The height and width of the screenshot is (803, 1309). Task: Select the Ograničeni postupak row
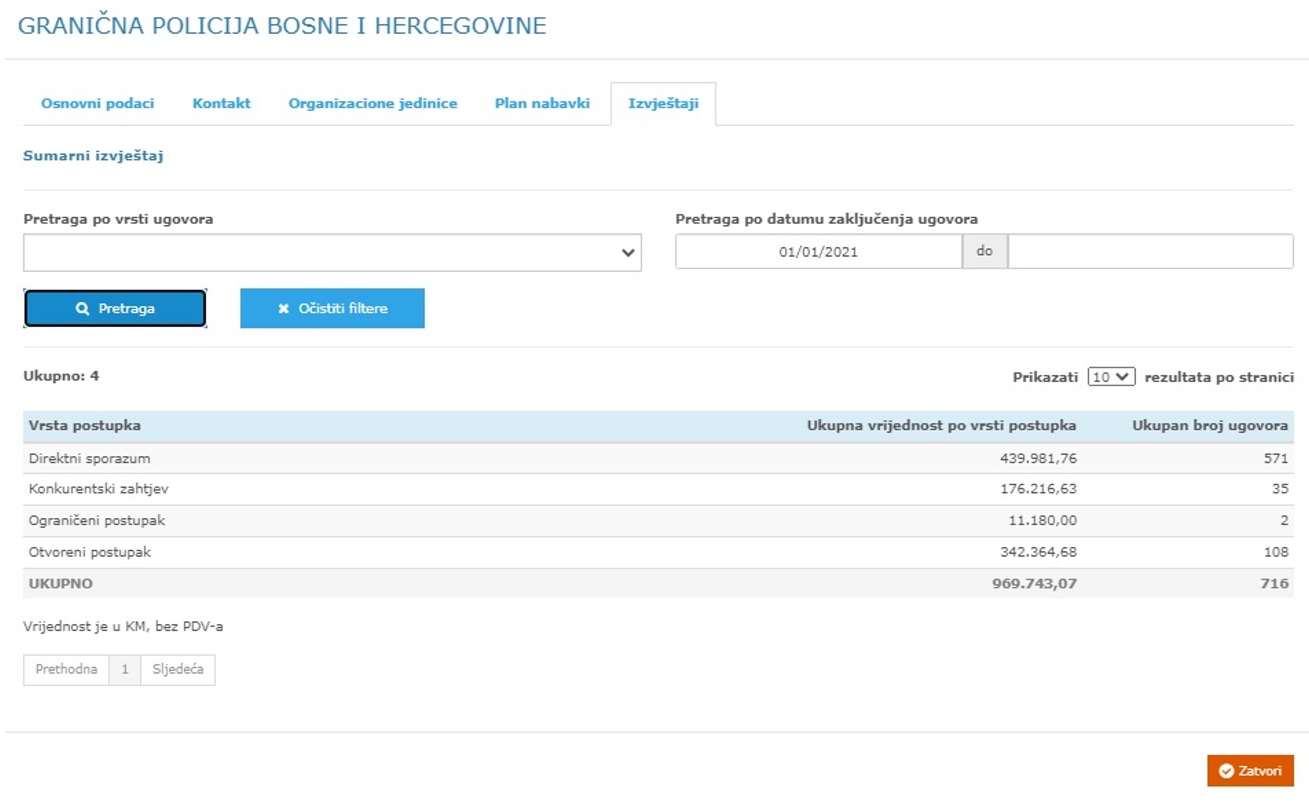[658, 521]
